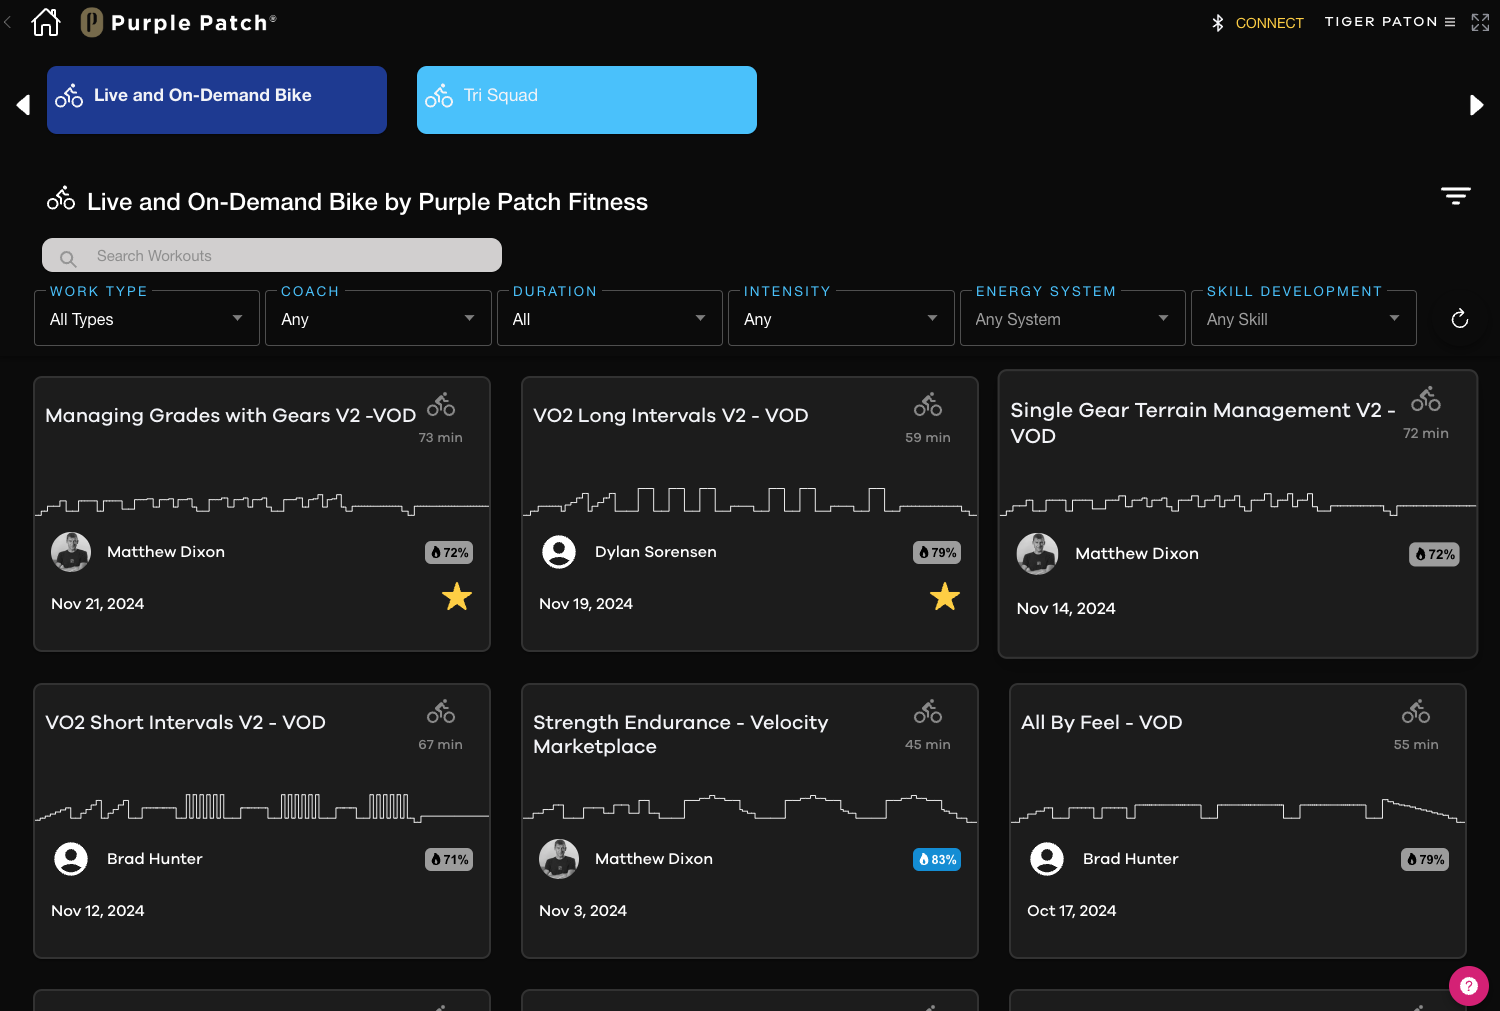Click the 72% intensity badge on Managing Grades
Image resolution: width=1500 pixels, height=1011 pixels.
click(449, 552)
